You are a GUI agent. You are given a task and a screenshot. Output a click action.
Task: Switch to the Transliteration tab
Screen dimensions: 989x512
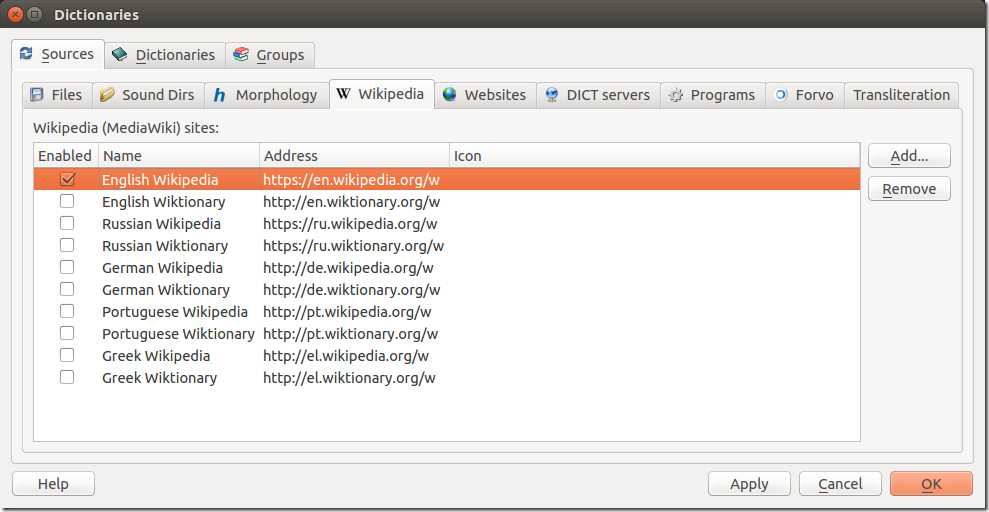[901, 95]
